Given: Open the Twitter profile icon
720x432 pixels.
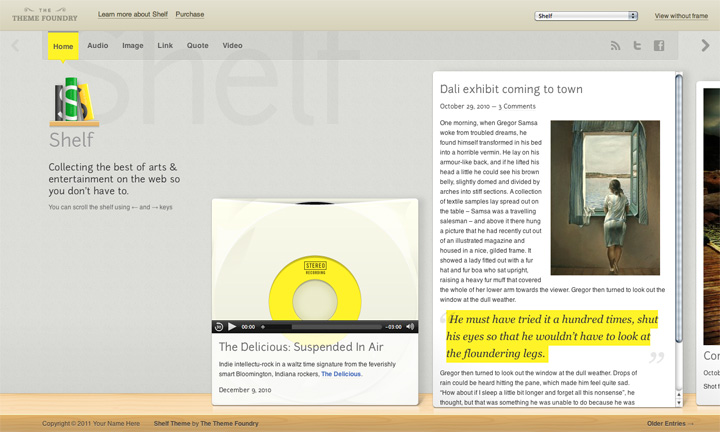Looking at the screenshot, I should point(638,46).
